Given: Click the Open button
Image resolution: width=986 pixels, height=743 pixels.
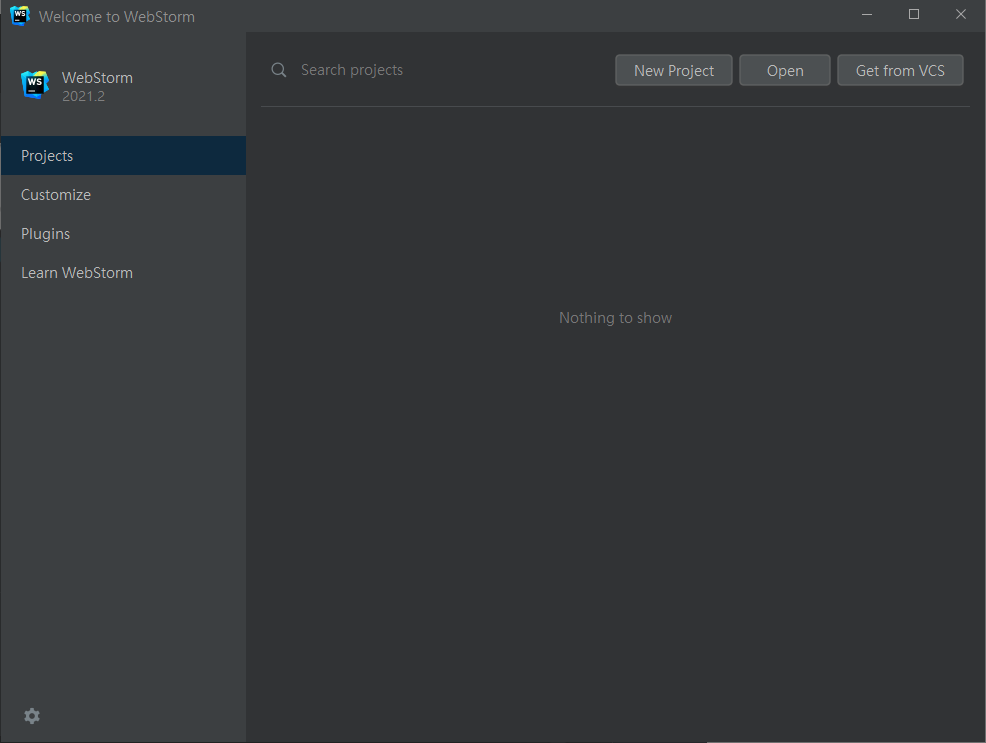Looking at the screenshot, I should [x=785, y=70].
